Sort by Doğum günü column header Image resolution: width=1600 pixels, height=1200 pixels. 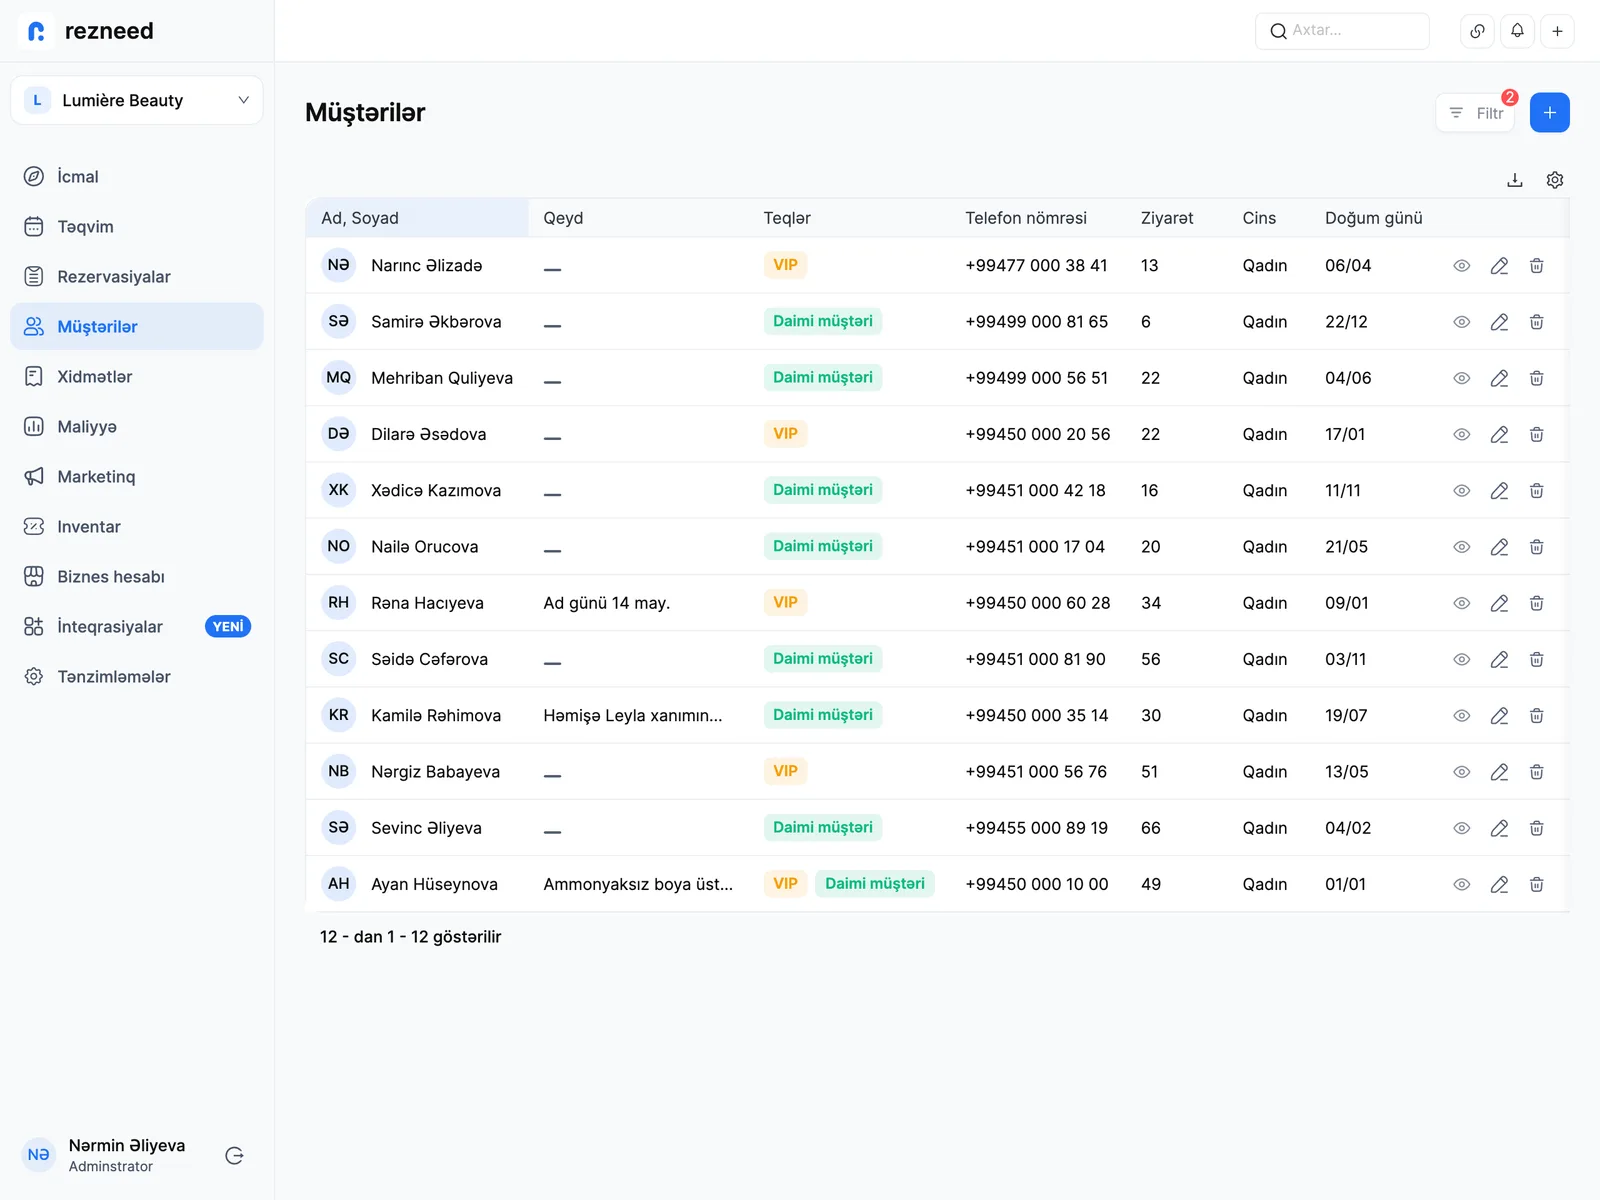point(1373,218)
